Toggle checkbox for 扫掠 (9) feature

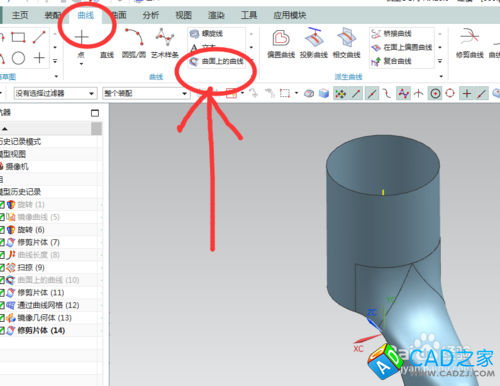pos(2,267)
